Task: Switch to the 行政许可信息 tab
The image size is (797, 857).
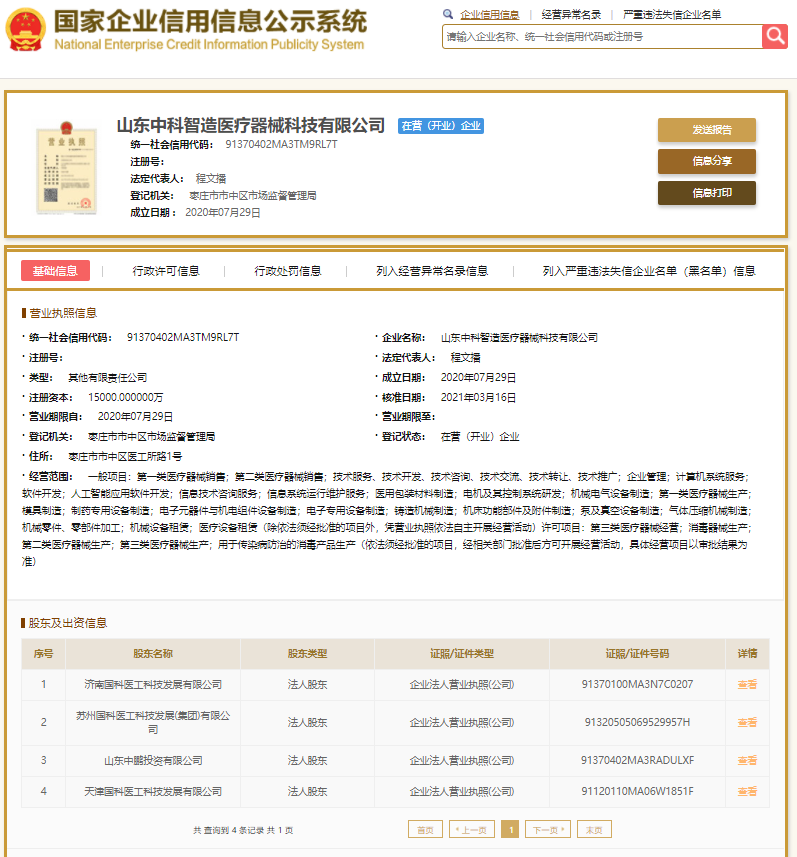Action: (x=166, y=271)
